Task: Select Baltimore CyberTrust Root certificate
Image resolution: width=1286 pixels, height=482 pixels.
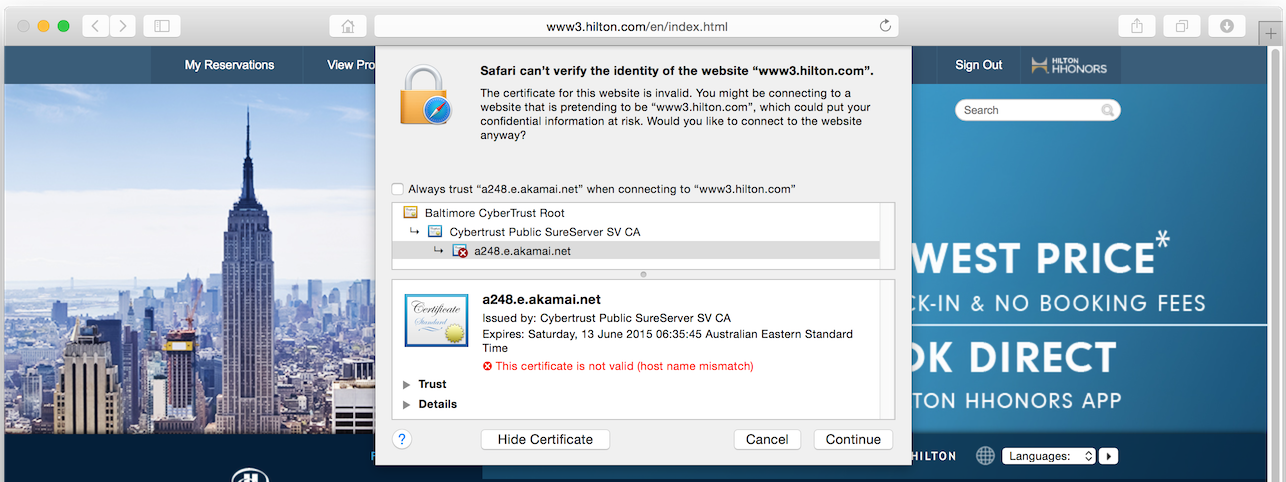Action: [635, 213]
